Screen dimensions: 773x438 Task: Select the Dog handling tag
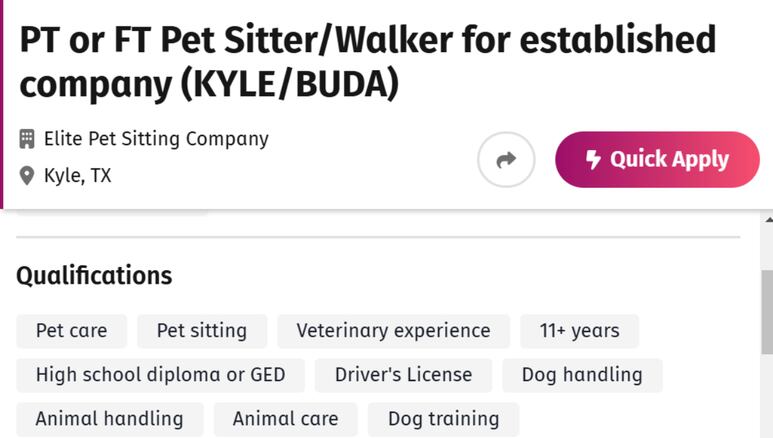click(x=582, y=375)
